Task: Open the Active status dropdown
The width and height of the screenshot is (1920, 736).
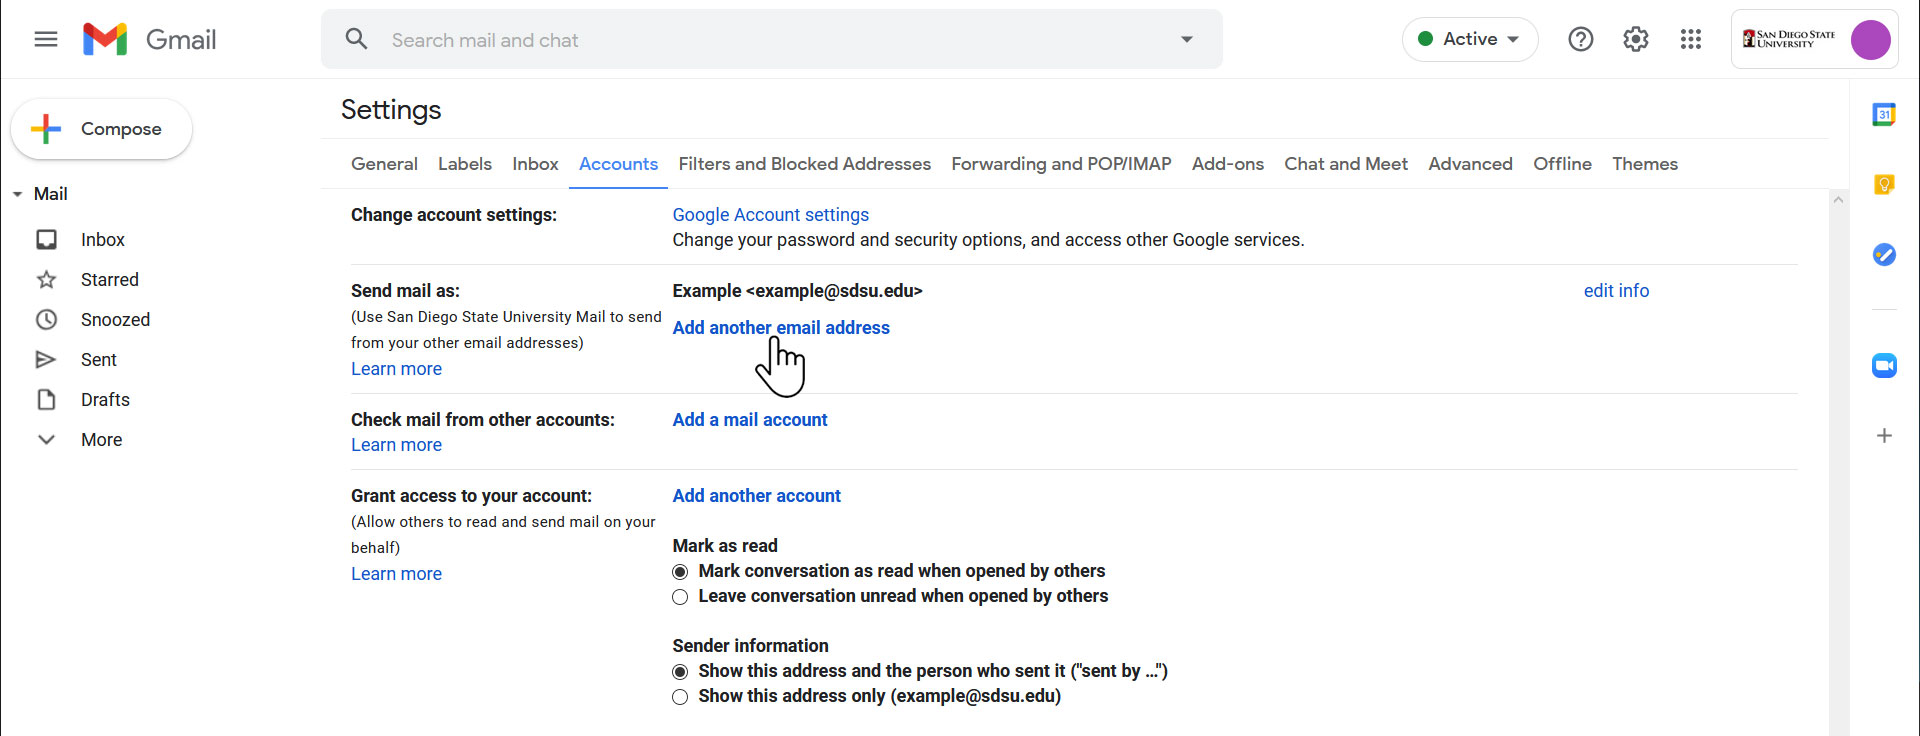Action: pos(1470,39)
